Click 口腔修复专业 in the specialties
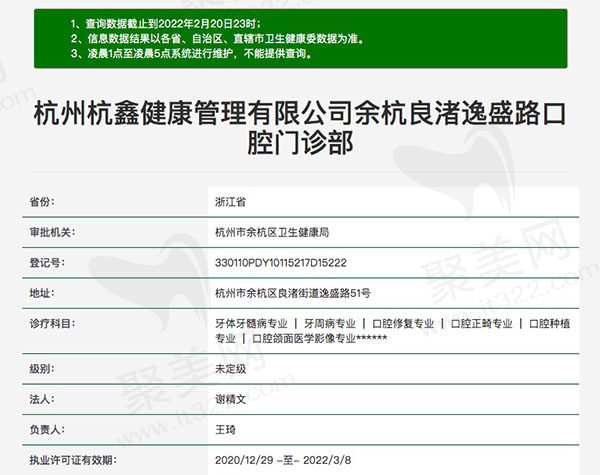This screenshot has height=475, width=600. [x=403, y=324]
